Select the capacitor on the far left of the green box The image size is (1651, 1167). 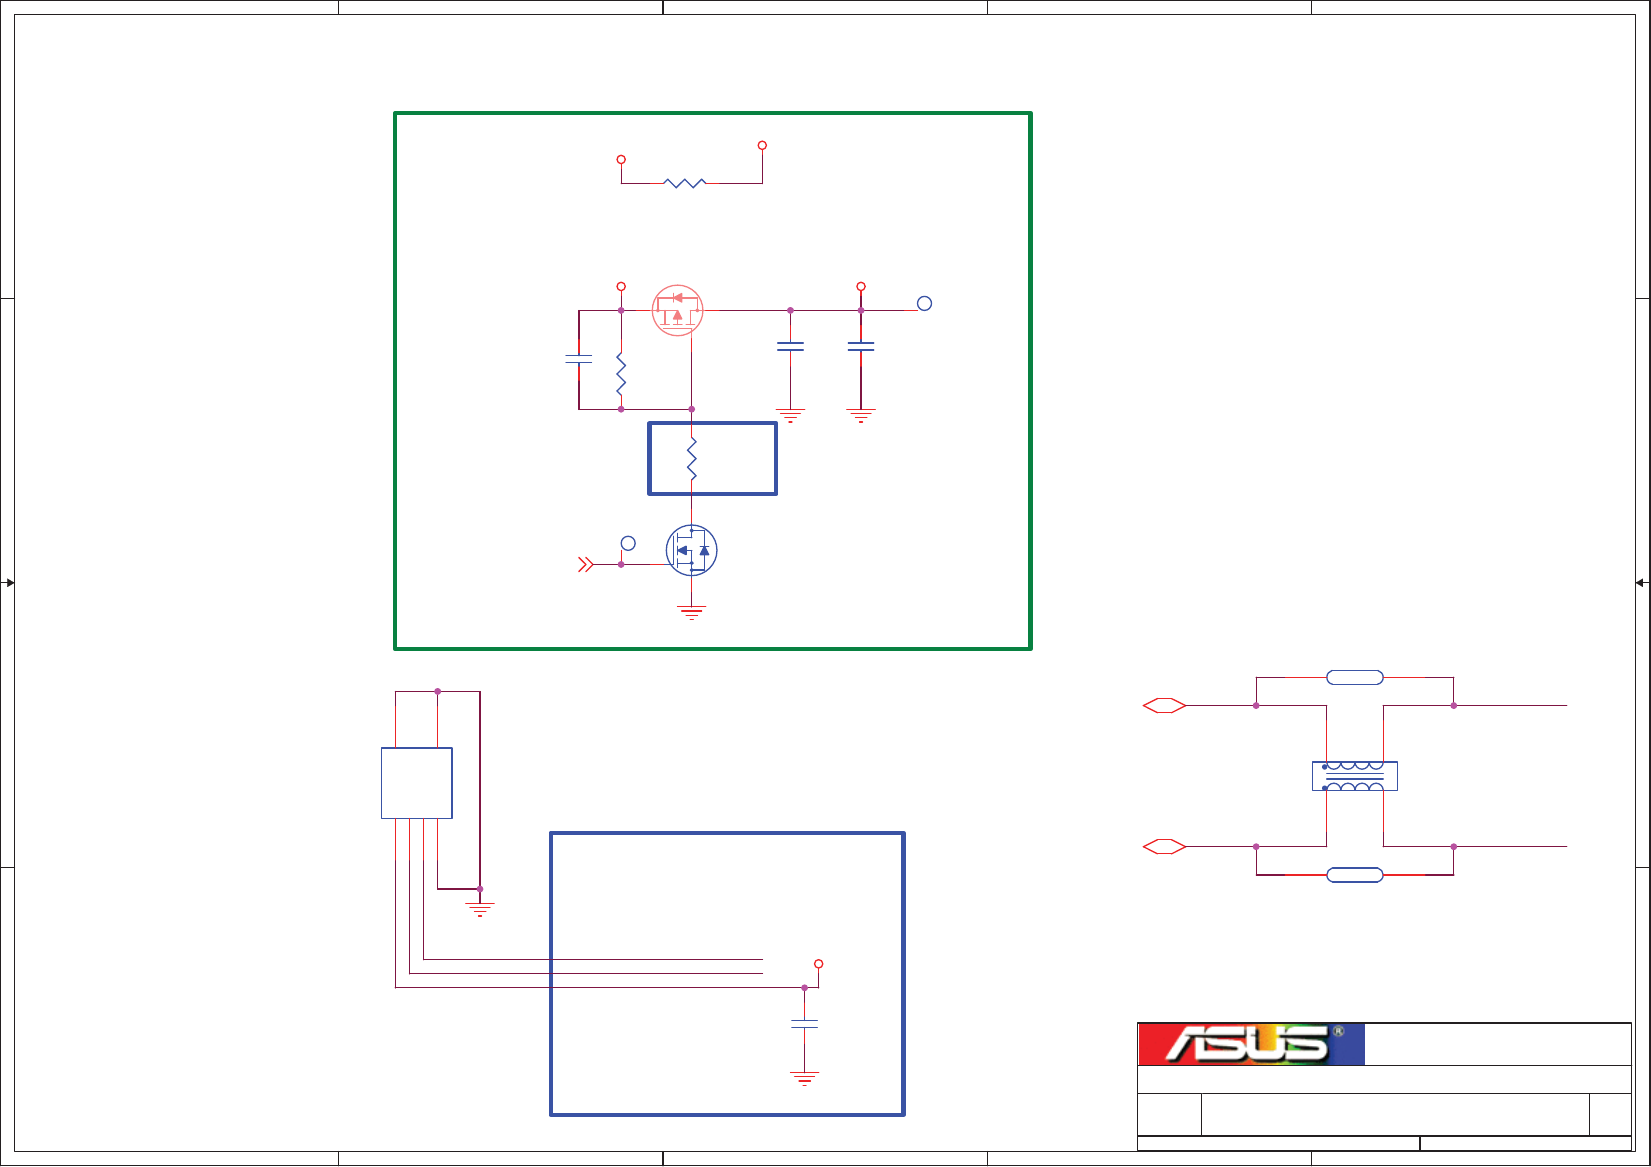click(x=579, y=359)
